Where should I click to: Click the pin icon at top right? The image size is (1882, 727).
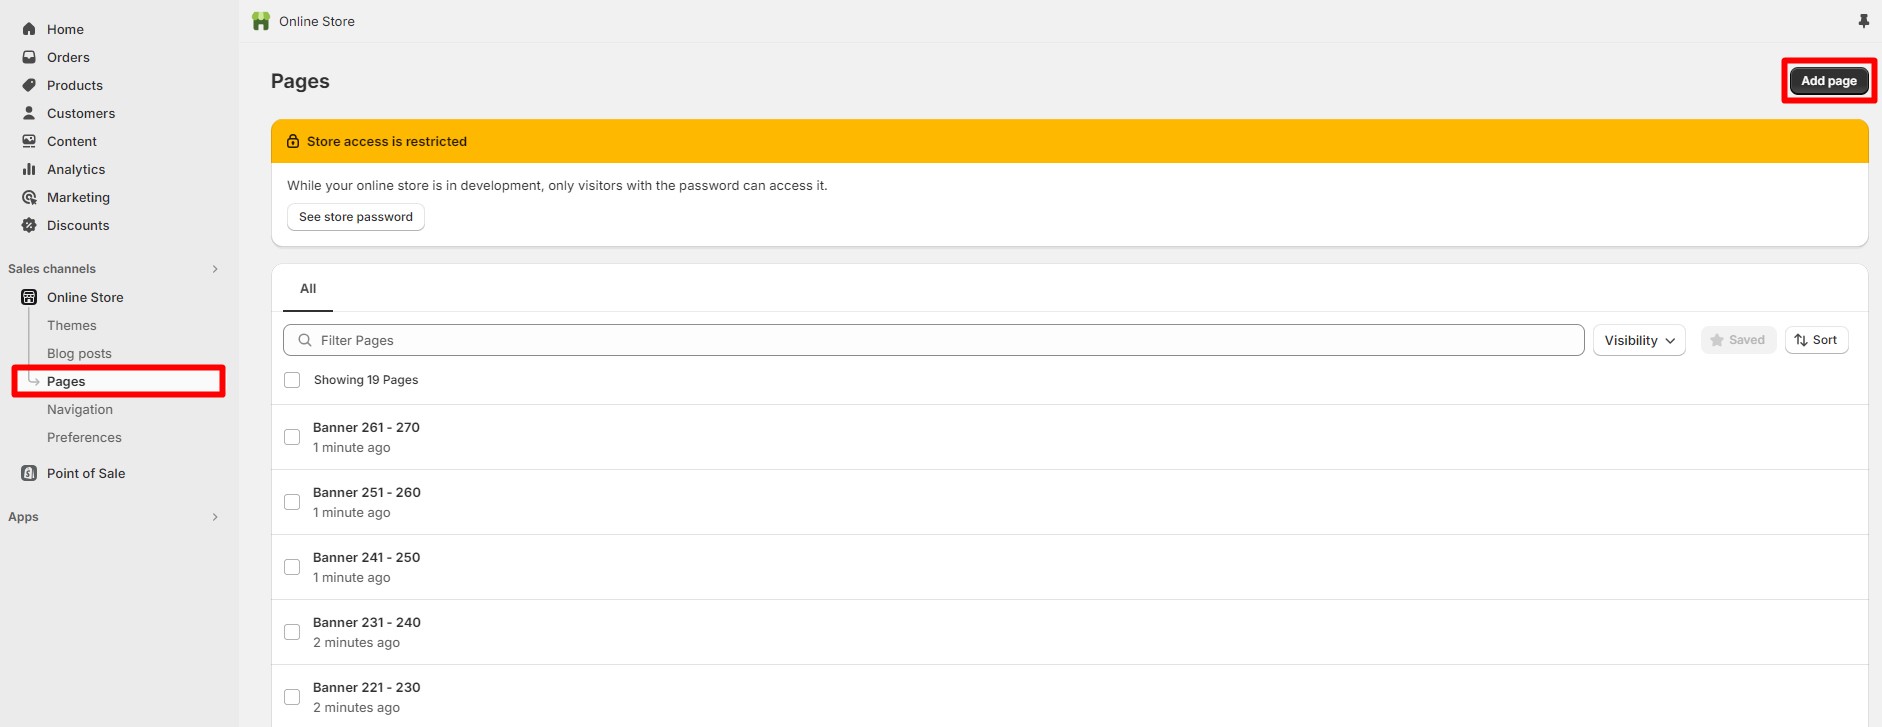[1863, 21]
